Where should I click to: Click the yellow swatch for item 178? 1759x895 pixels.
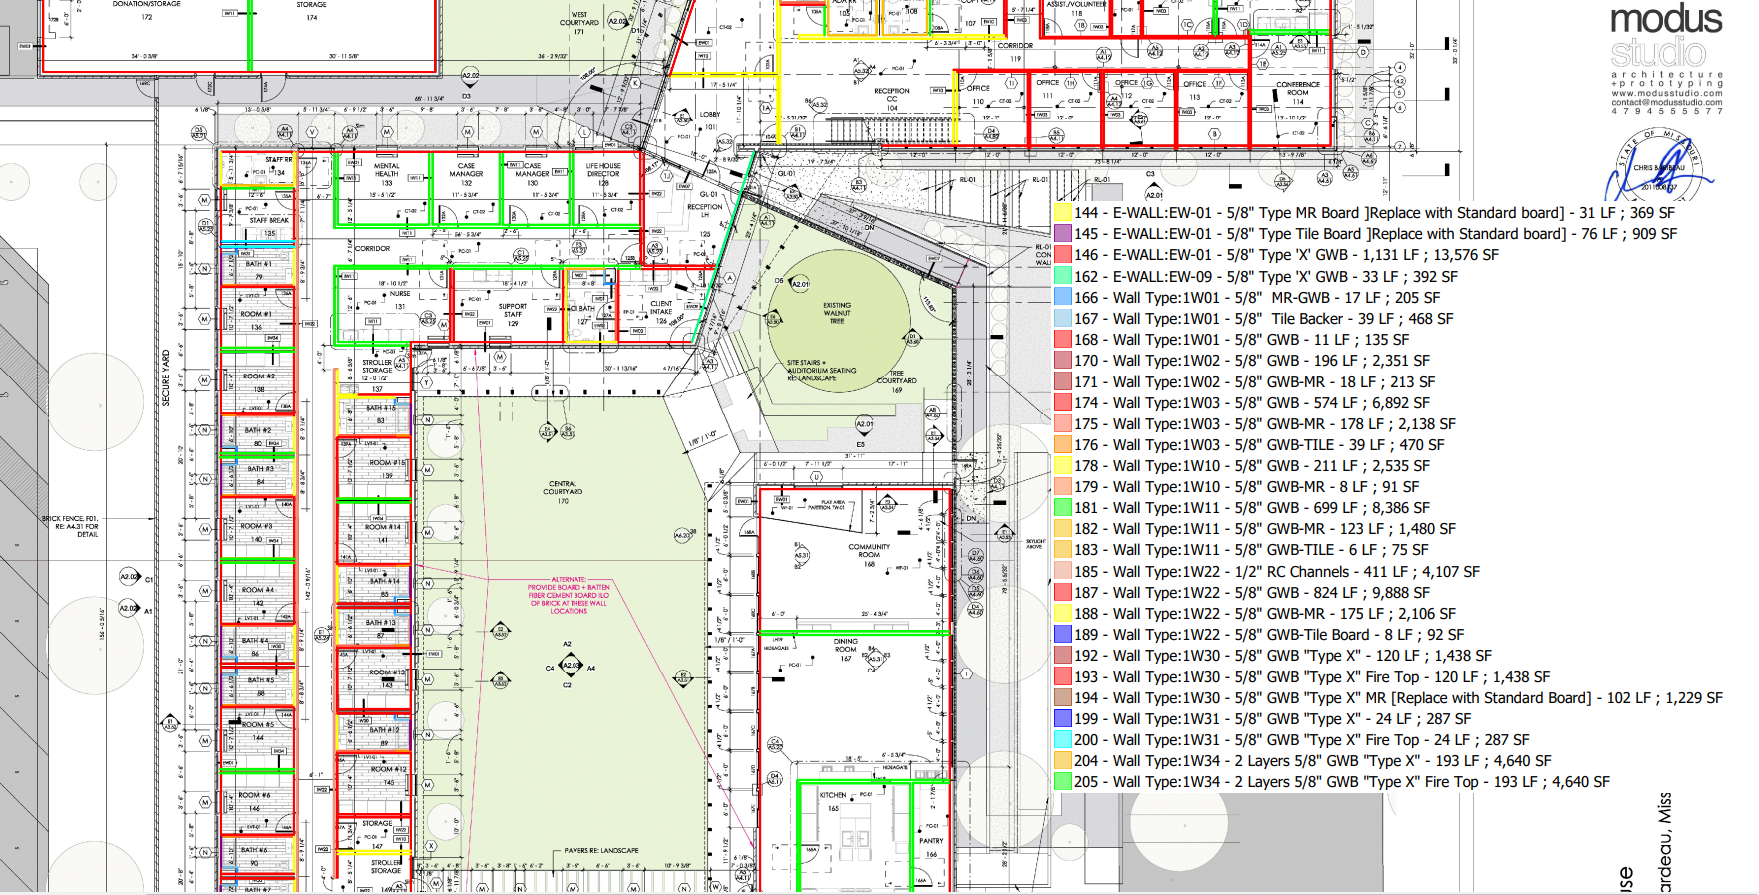[x=1062, y=466]
